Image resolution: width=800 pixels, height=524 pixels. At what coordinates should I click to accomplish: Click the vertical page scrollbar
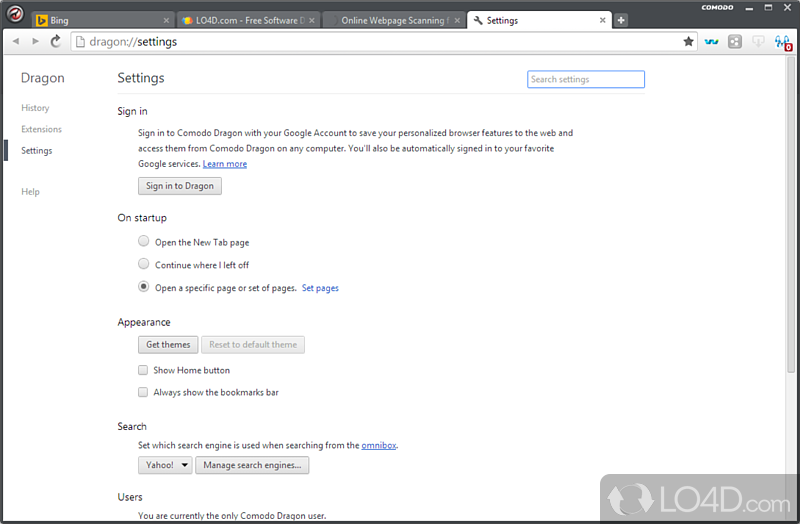pos(791,214)
